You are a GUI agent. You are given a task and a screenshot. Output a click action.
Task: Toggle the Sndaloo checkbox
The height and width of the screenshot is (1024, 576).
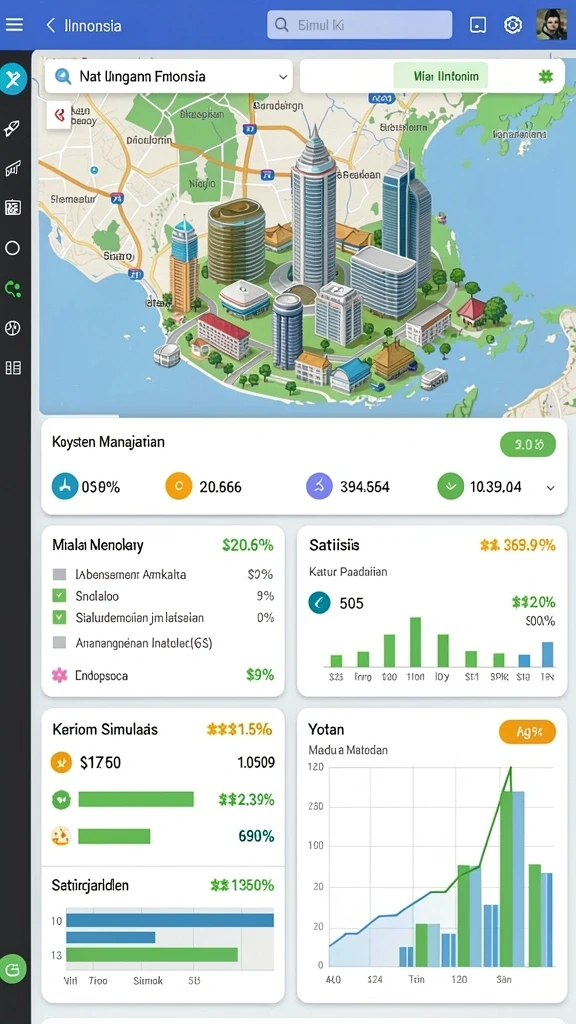pos(59,596)
